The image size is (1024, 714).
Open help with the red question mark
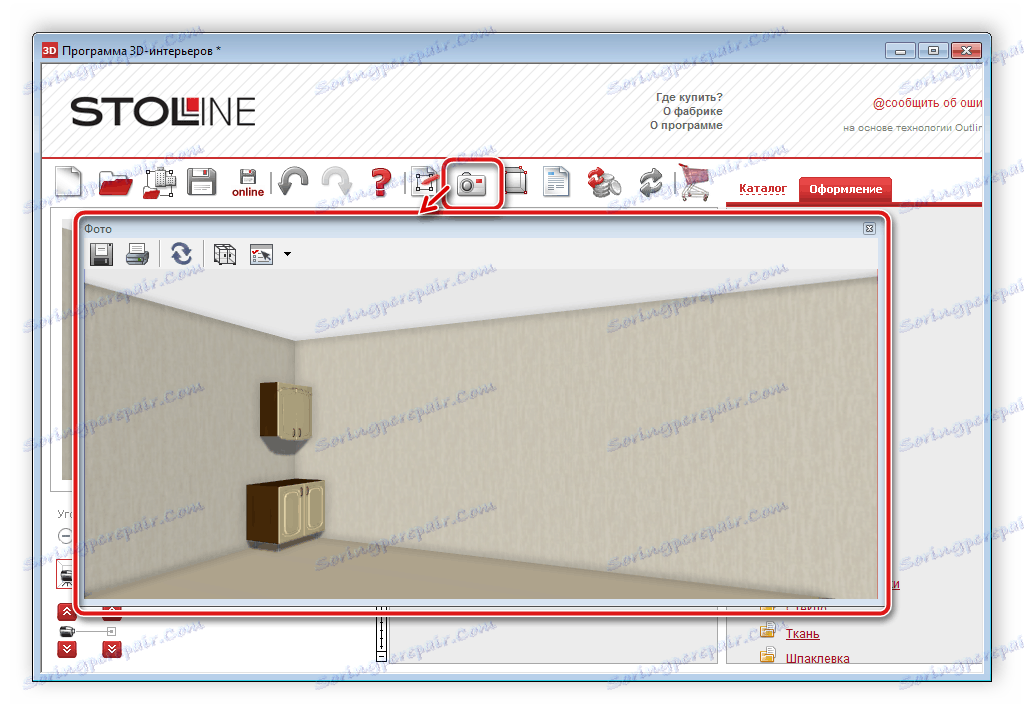[x=381, y=182]
